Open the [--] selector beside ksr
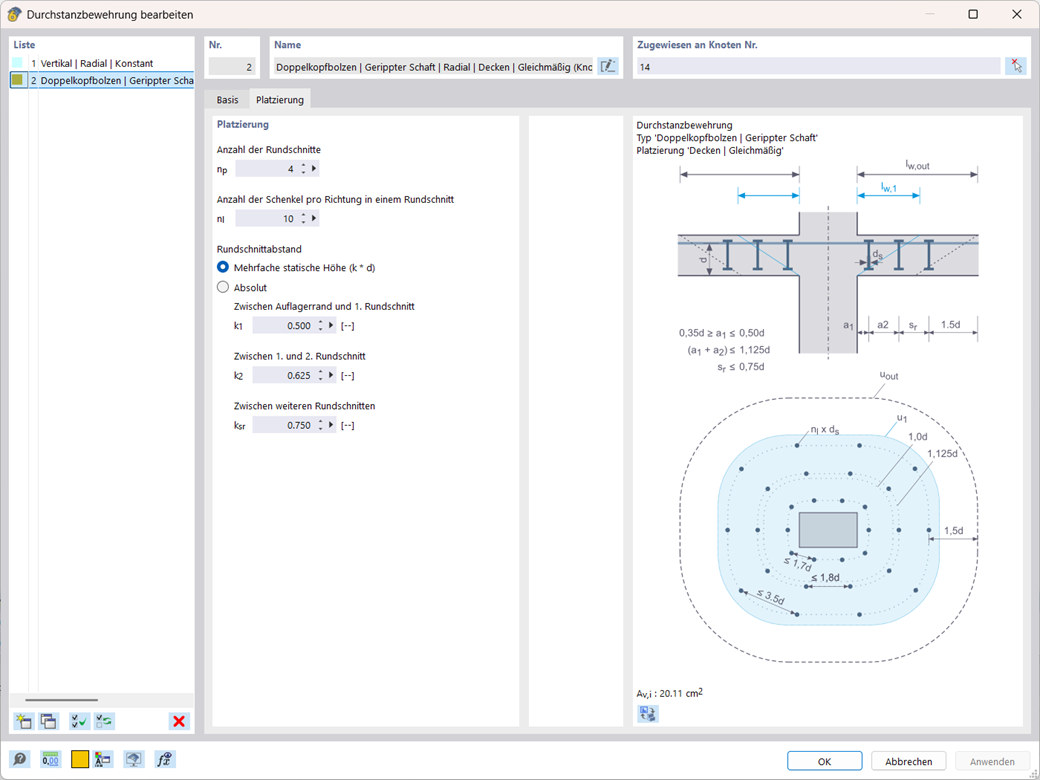Viewport: 1040px width, 780px height. click(345, 424)
